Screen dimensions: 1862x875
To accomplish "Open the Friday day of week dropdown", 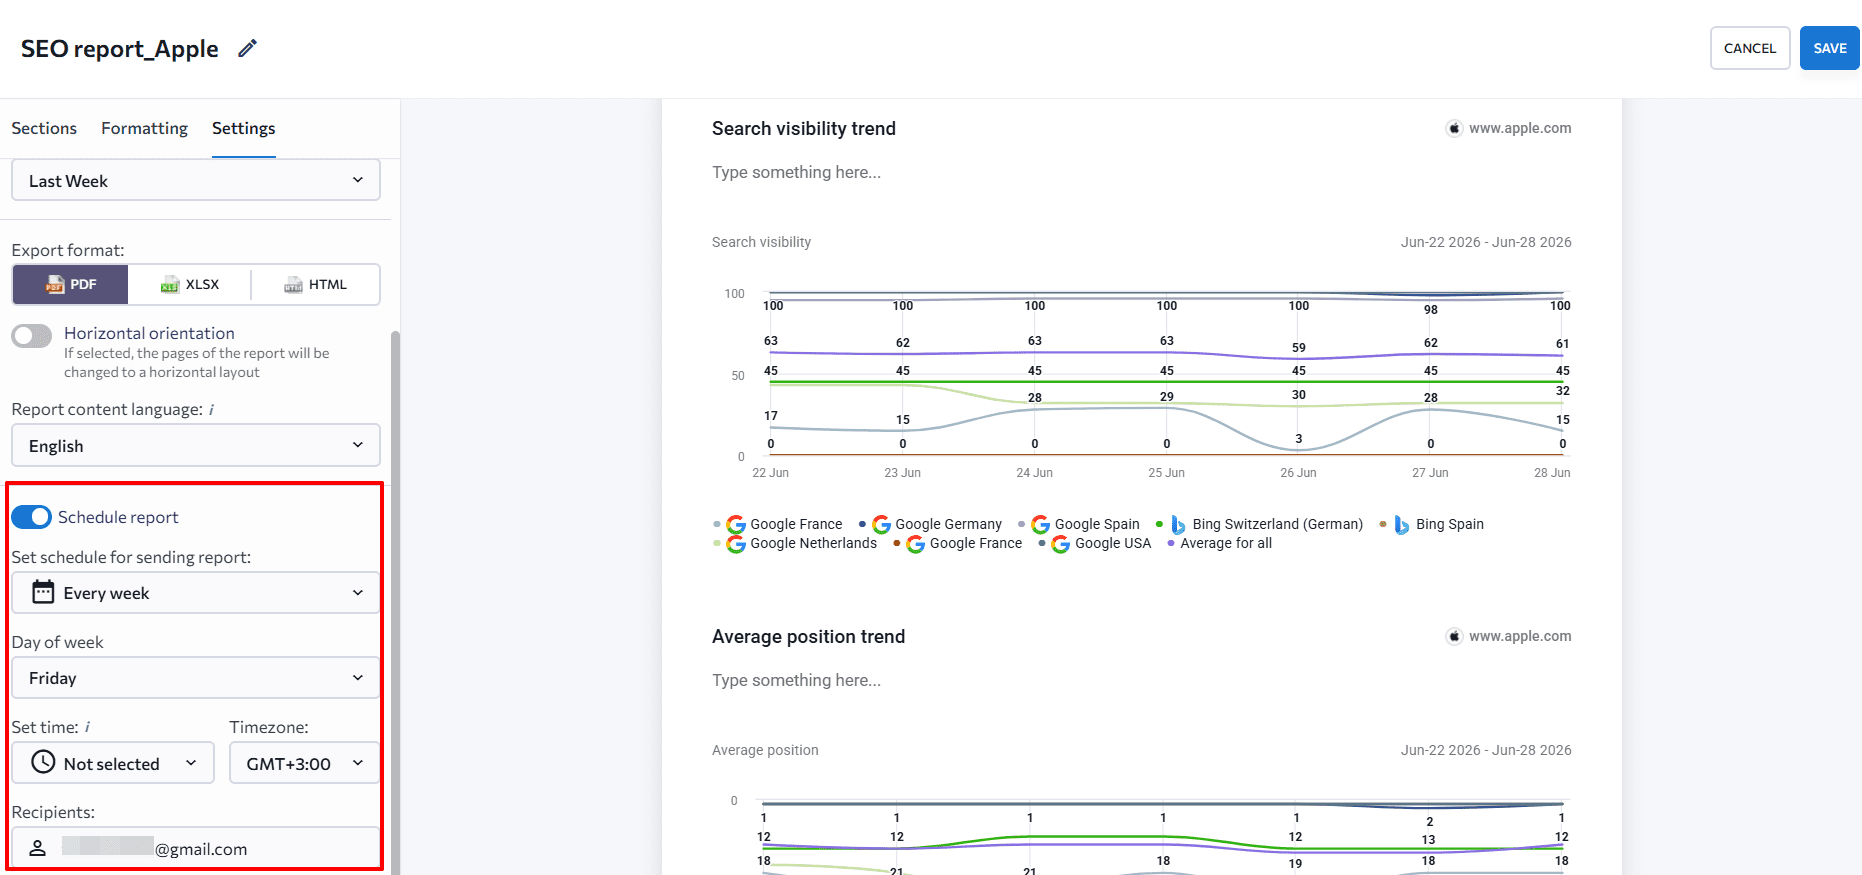I will (196, 677).
